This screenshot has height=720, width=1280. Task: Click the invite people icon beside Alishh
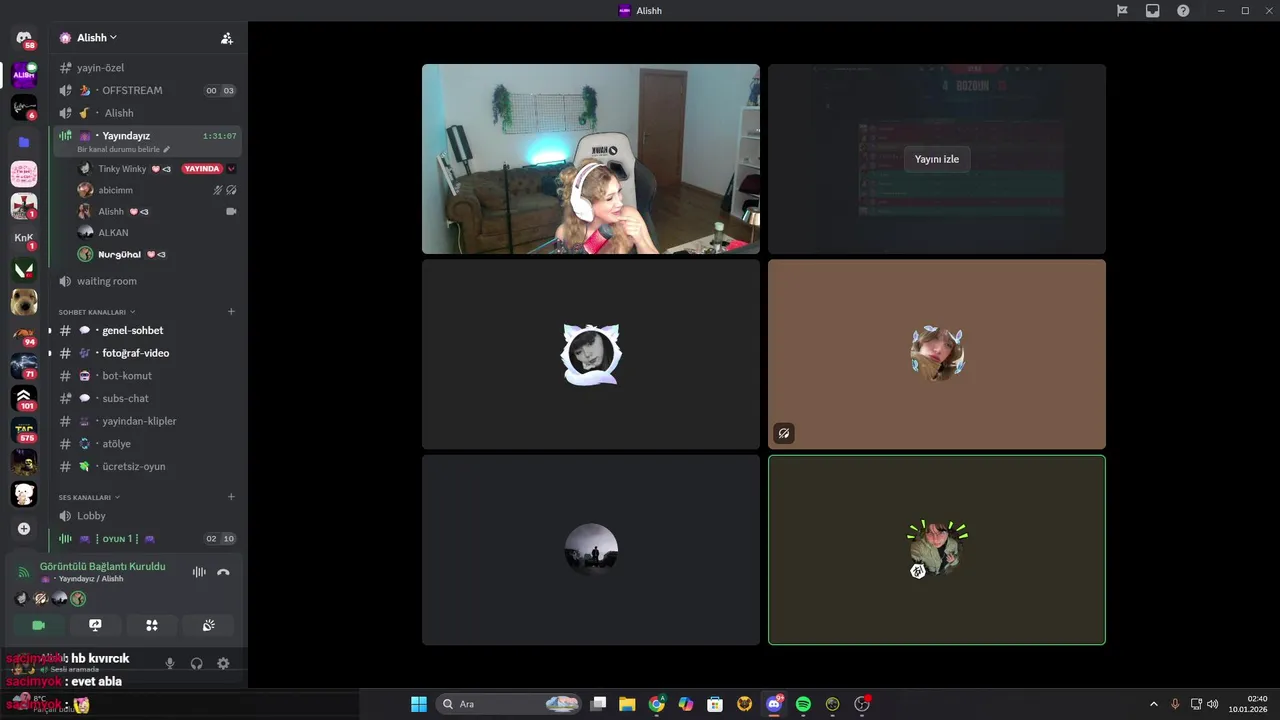click(227, 38)
